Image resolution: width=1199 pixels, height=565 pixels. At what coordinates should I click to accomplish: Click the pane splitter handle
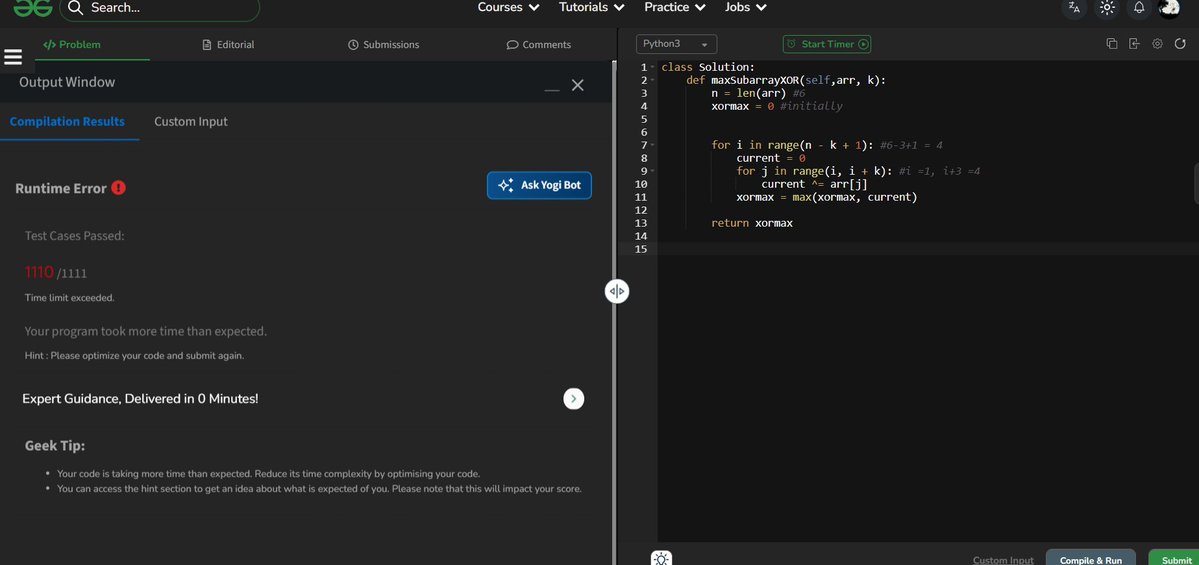click(617, 291)
